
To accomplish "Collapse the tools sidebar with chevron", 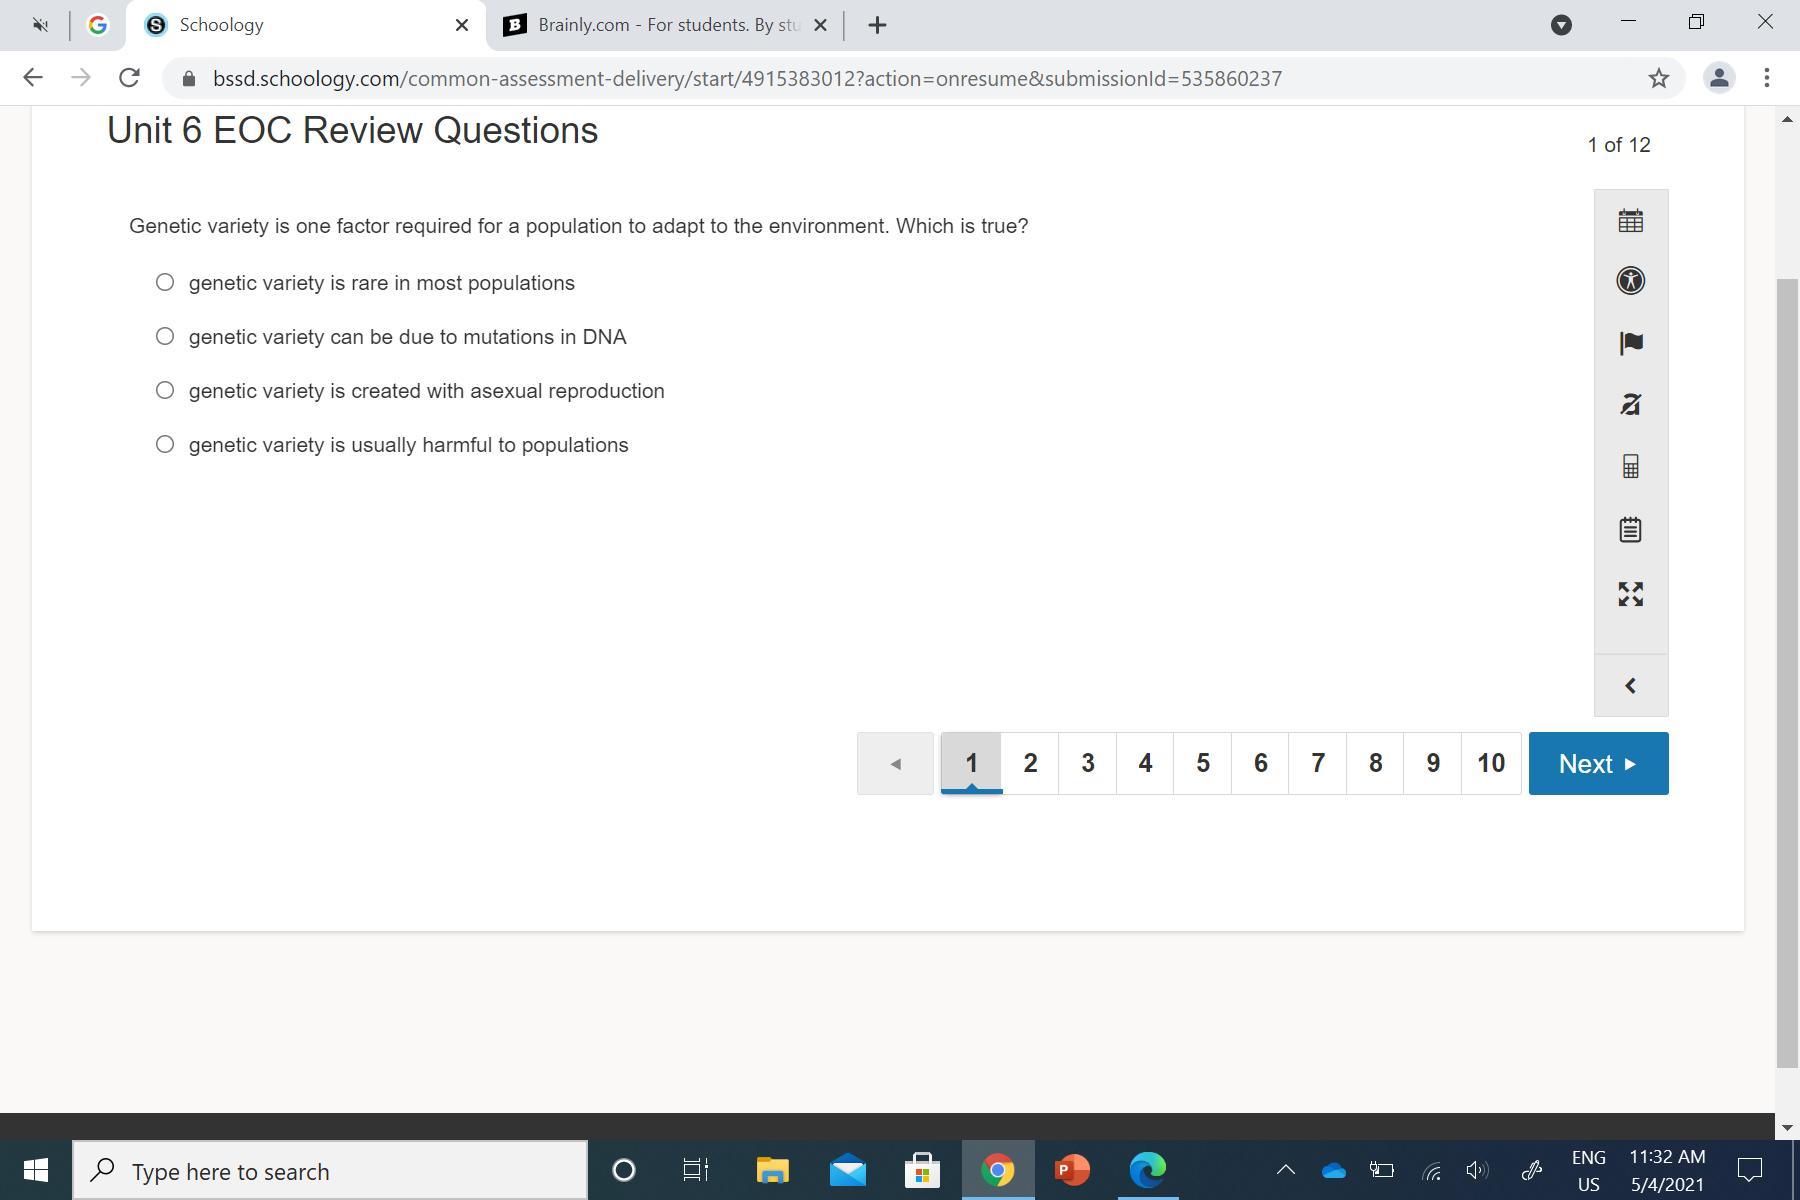I will click(x=1630, y=686).
